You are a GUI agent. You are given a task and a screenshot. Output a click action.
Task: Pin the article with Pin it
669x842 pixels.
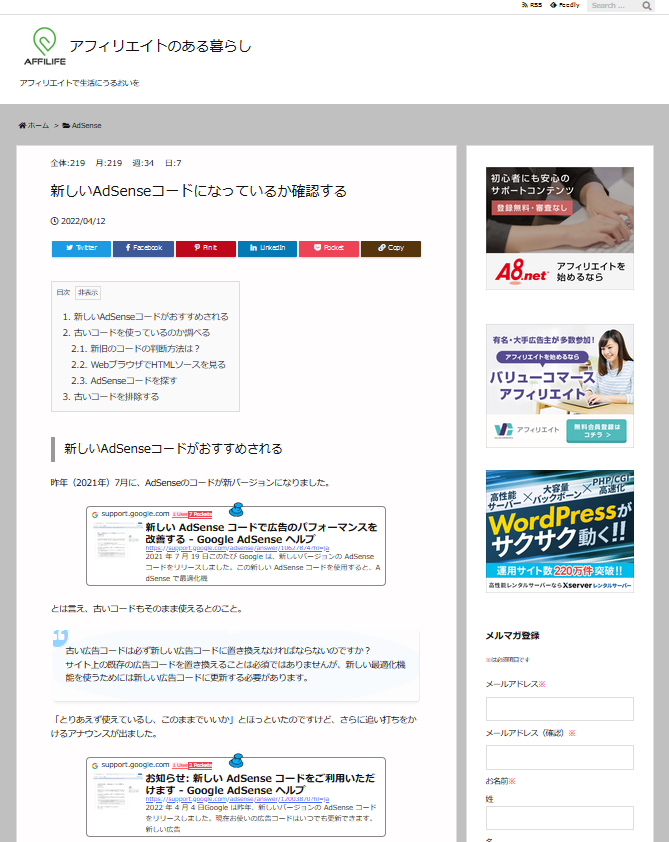tap(206, 248)
